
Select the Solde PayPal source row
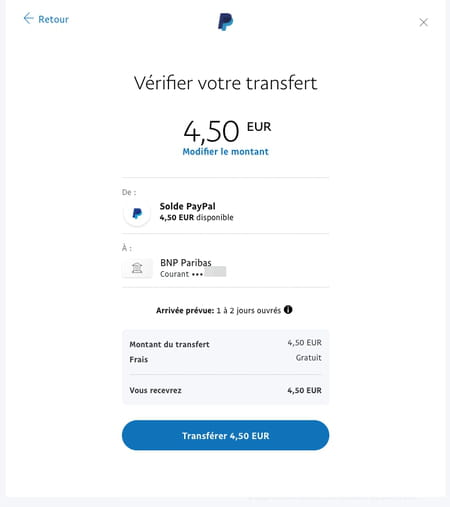[x=225, y=212]
